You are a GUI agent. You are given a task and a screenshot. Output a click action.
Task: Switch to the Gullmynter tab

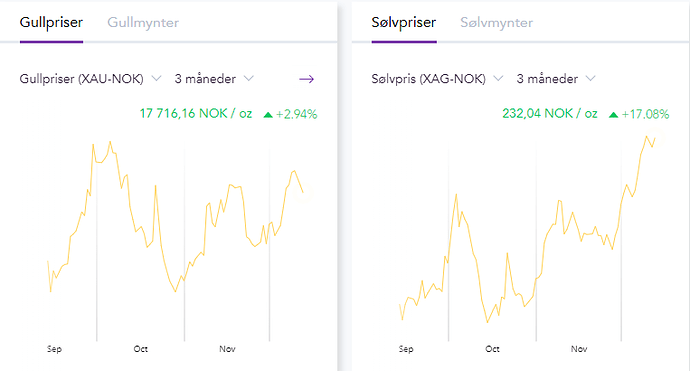[x=143, y=22]
